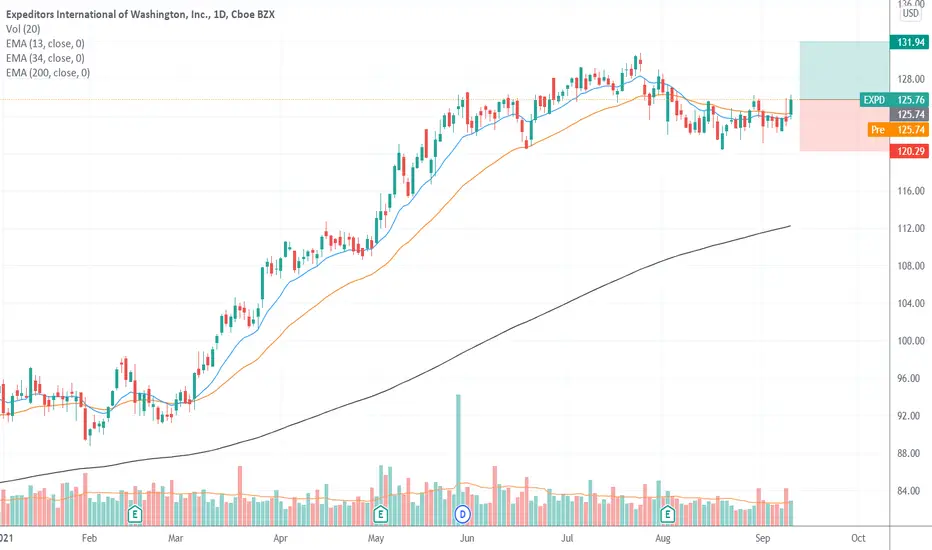Click the Sep date axis label
This screenshot has width=932, height=550.
pyautogui.click(x=763, y=538)
